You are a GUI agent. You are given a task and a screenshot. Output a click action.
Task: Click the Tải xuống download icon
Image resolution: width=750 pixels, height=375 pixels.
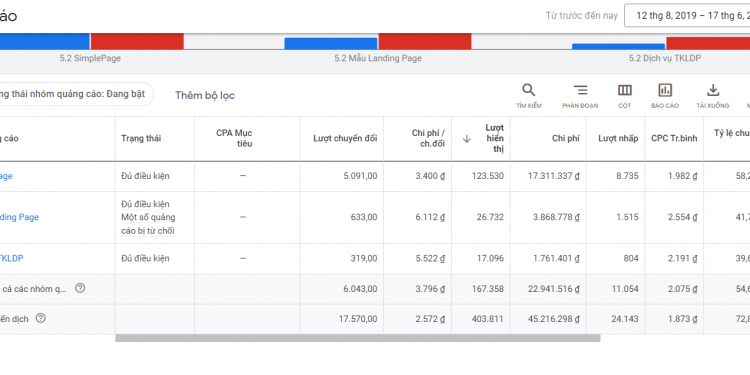click(x=713, y=96)
